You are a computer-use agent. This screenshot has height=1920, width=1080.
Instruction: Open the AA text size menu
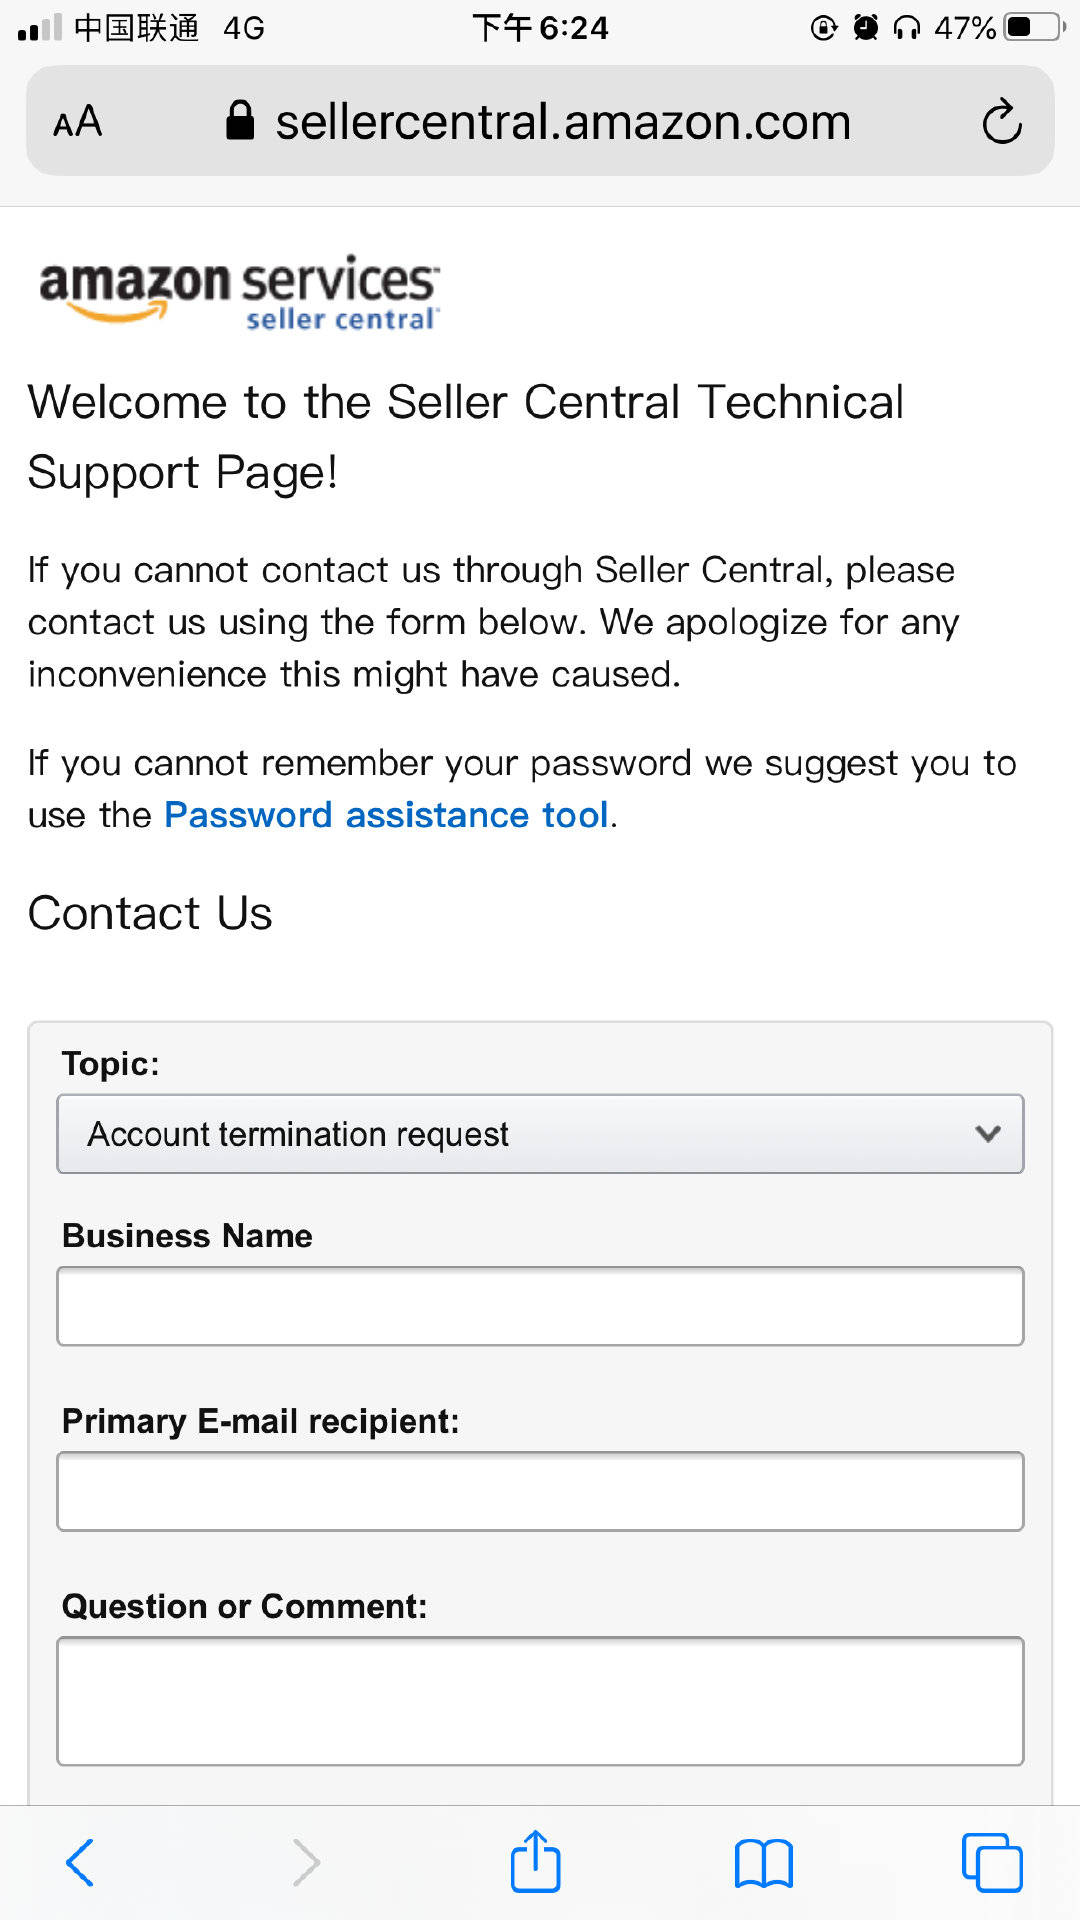(x=78, y=122)
